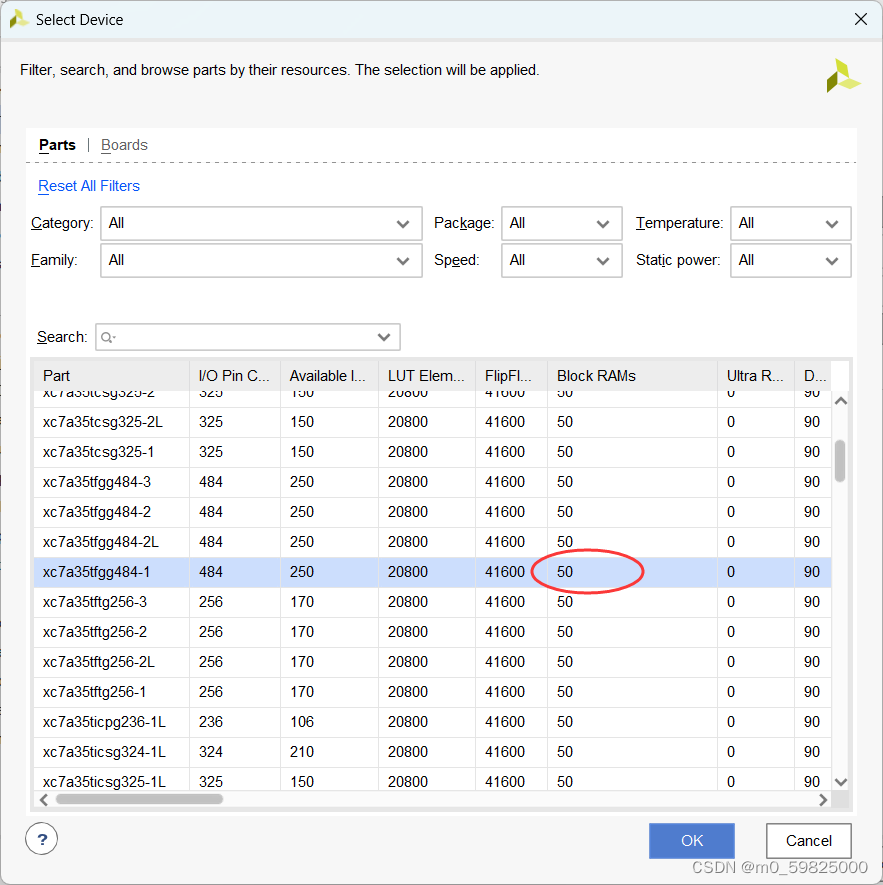Image resolution: width=883 pixels, height=885 pixels.
Task: Click the help question mark icon
Action: point(41,839)
